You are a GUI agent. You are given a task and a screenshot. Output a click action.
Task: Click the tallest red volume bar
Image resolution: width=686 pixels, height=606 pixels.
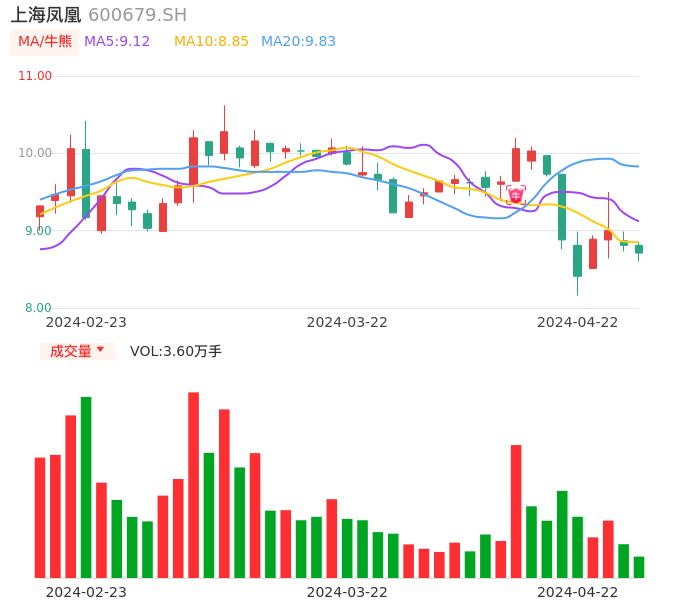pos(193,484)
